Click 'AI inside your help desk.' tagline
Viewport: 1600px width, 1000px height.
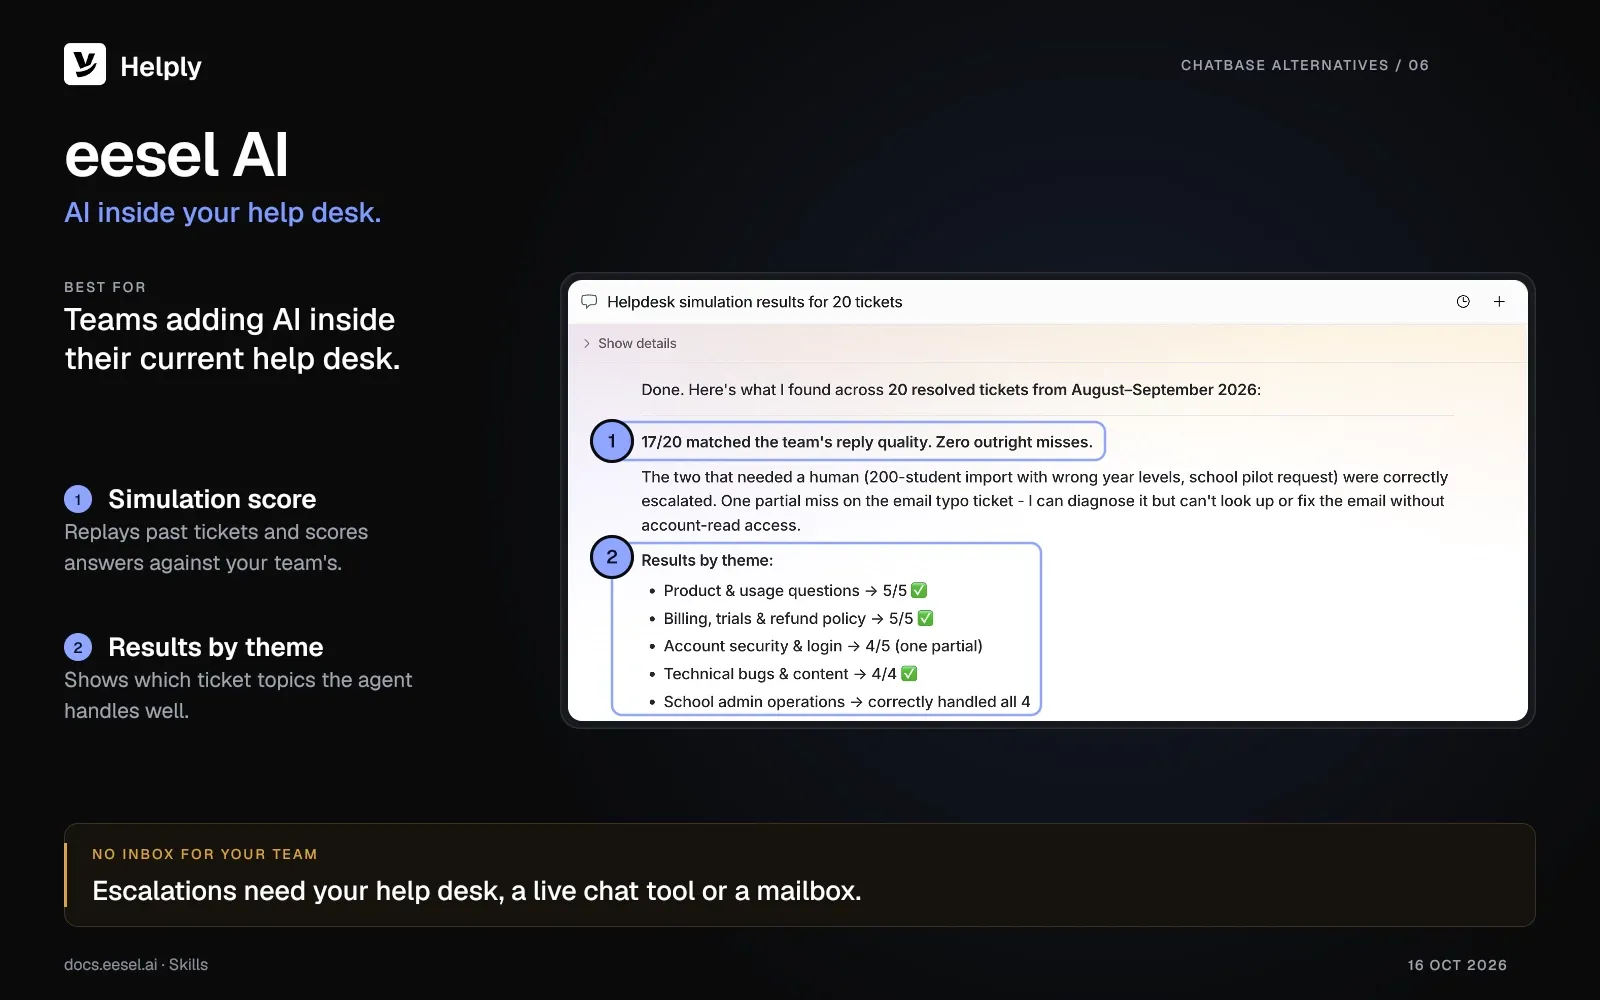223,213
